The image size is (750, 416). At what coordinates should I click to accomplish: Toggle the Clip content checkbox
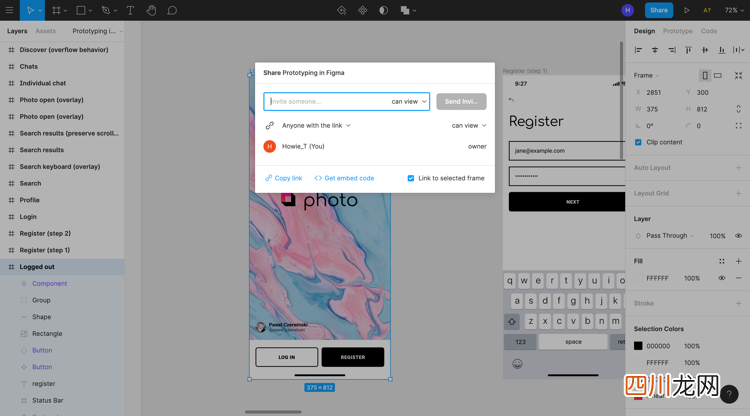pyautogui.click(x=638, y=142)
